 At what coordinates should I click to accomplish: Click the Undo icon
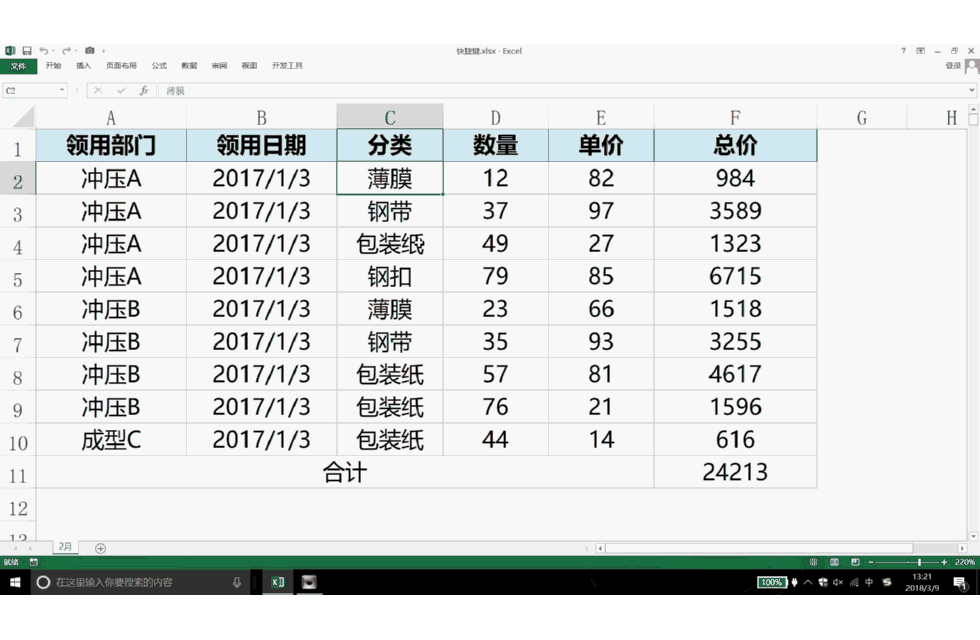[46, 50]
